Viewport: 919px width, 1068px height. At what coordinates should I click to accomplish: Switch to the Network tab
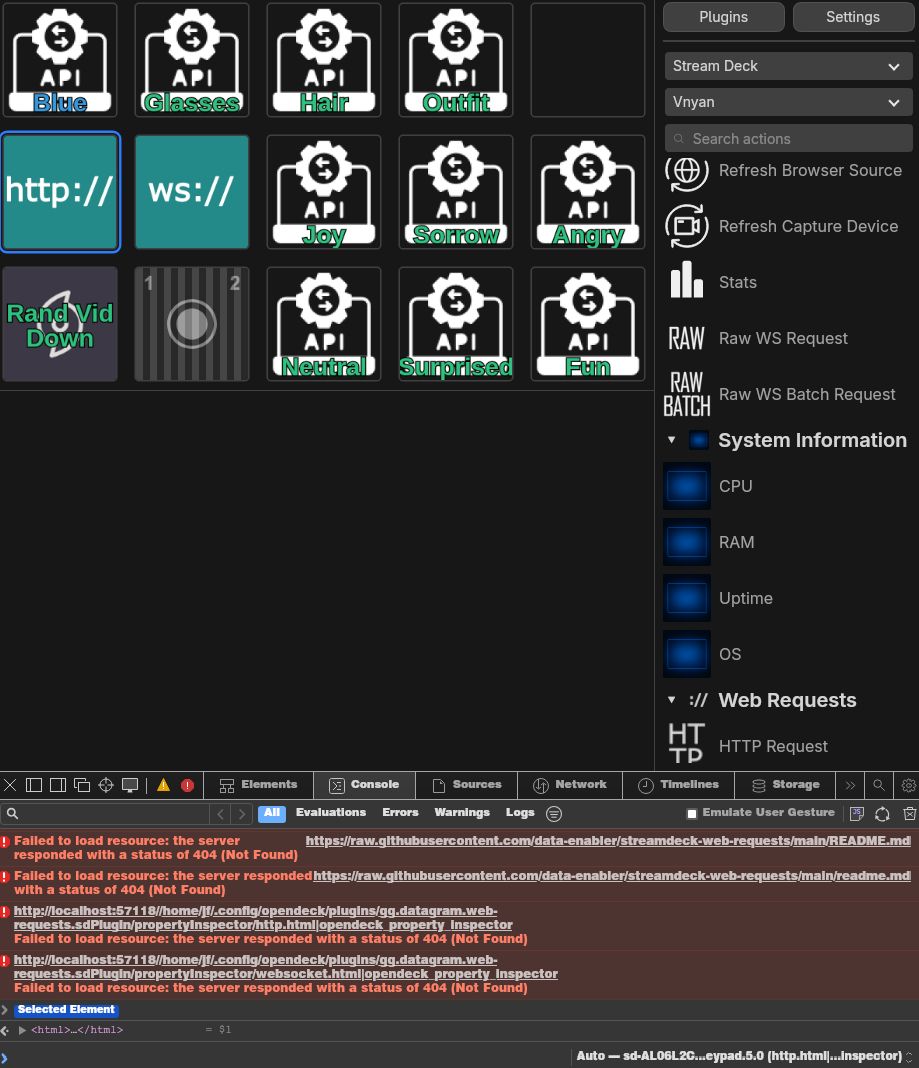tap(570, 785)
